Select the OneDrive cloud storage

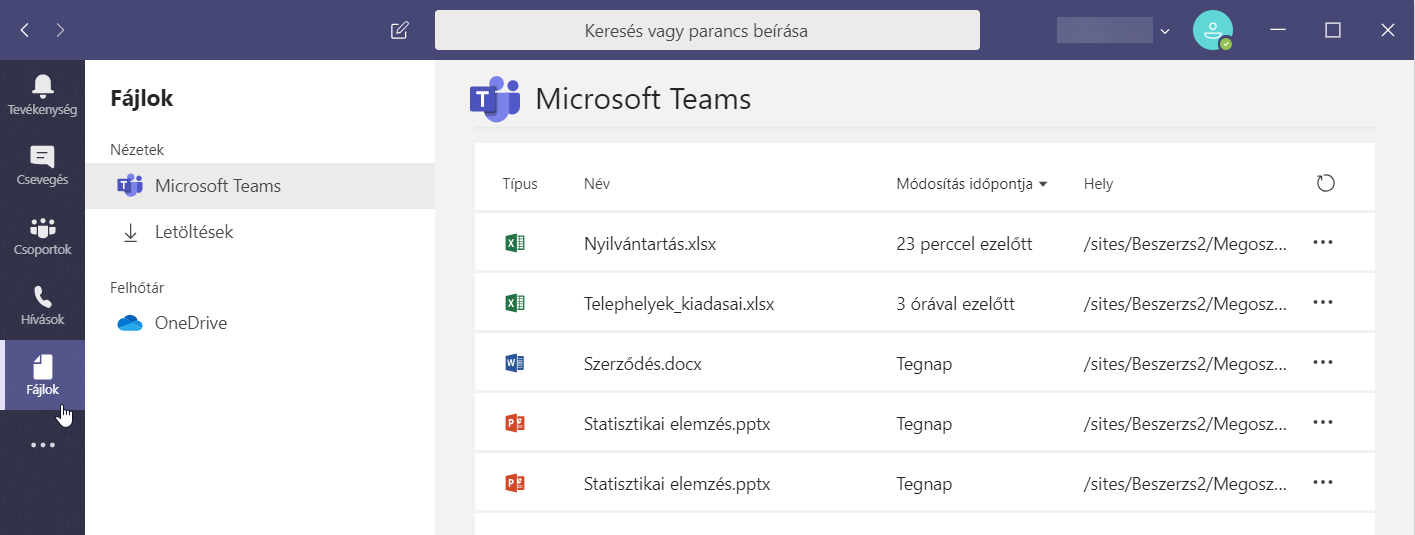click(x=191, y=323)
